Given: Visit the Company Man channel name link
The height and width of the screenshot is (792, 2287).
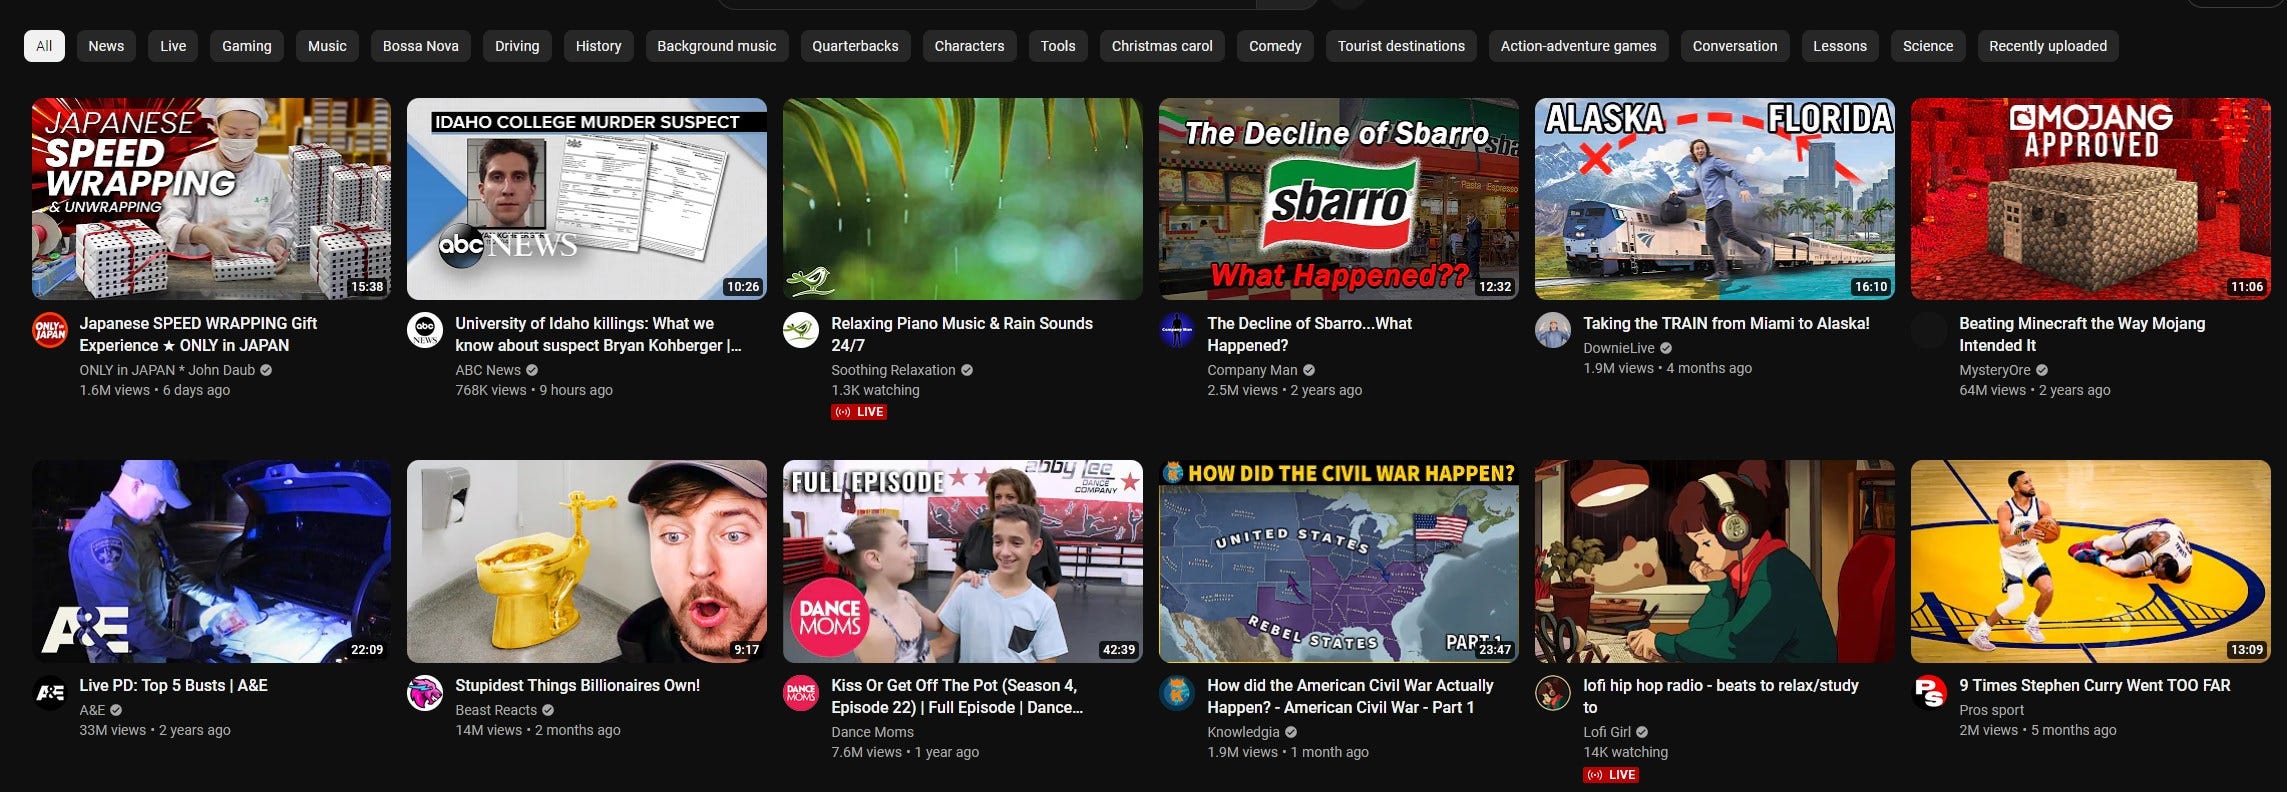Looking at the screenshot, I should tap(1251, 370).
